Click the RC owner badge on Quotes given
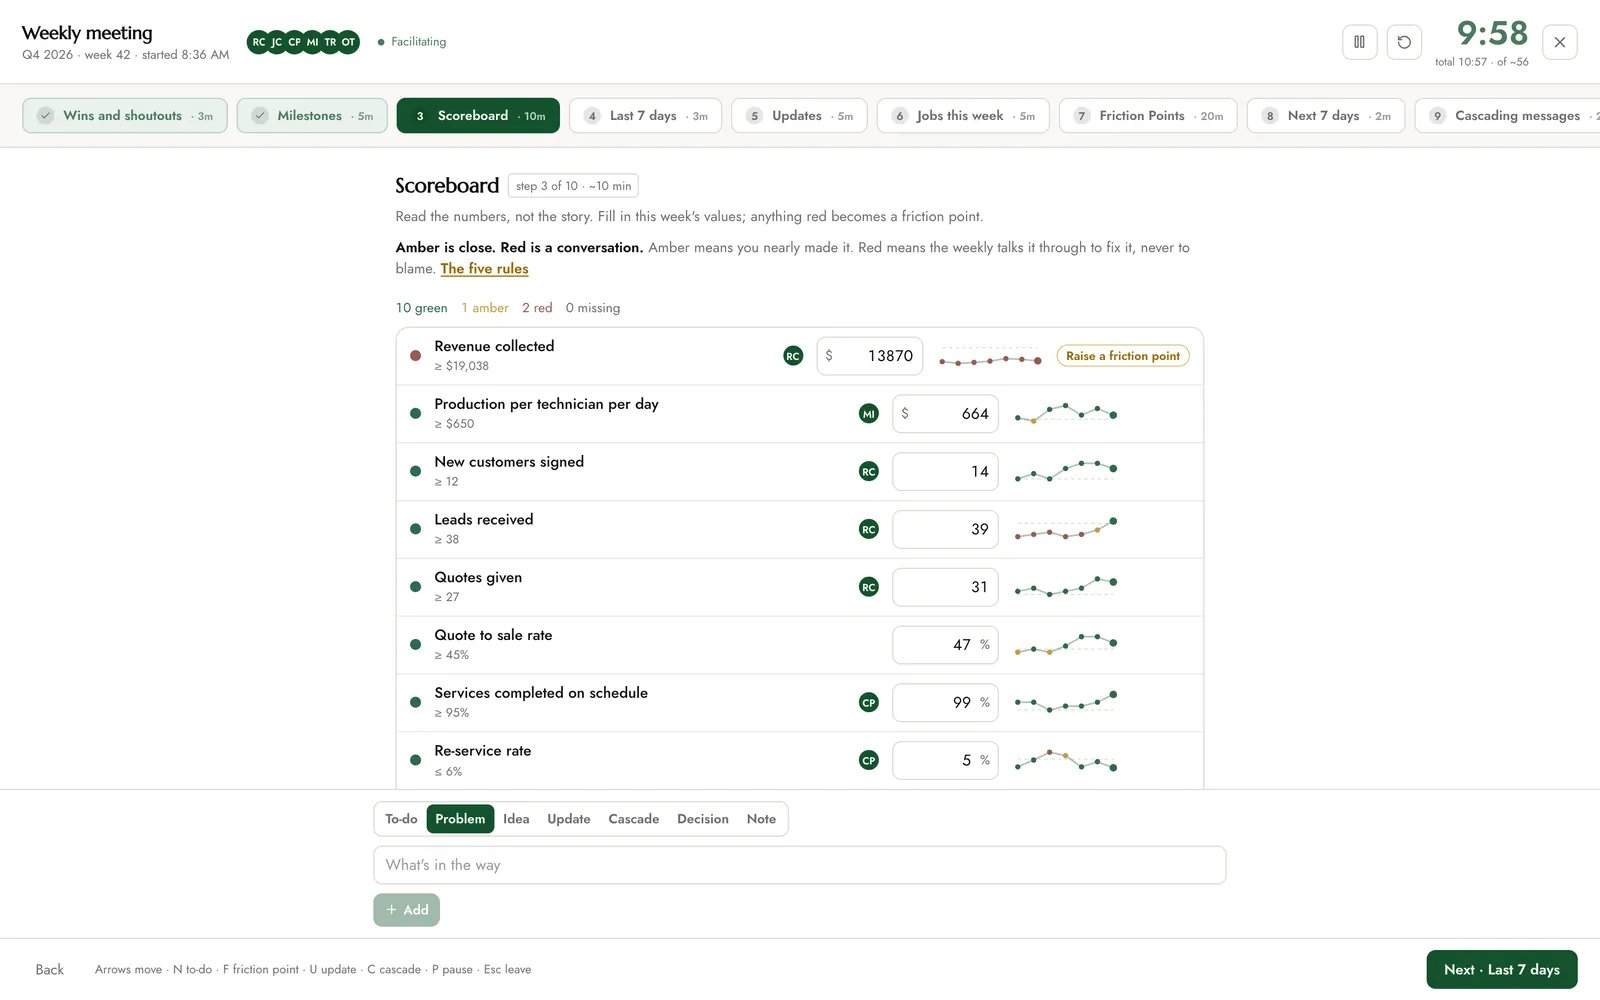1600x1000 pixels. click(x=869, y=587)
